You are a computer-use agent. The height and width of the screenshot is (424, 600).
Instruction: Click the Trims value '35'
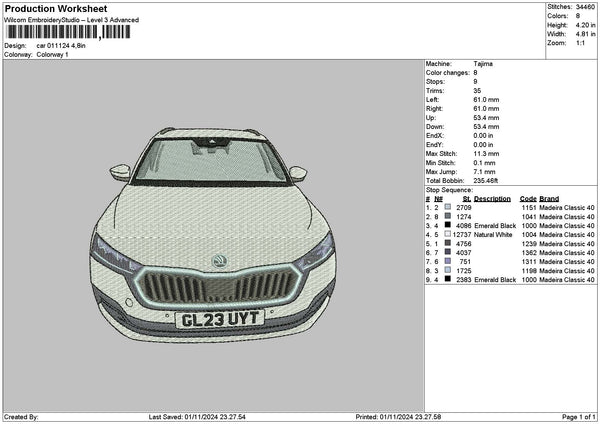477,91
